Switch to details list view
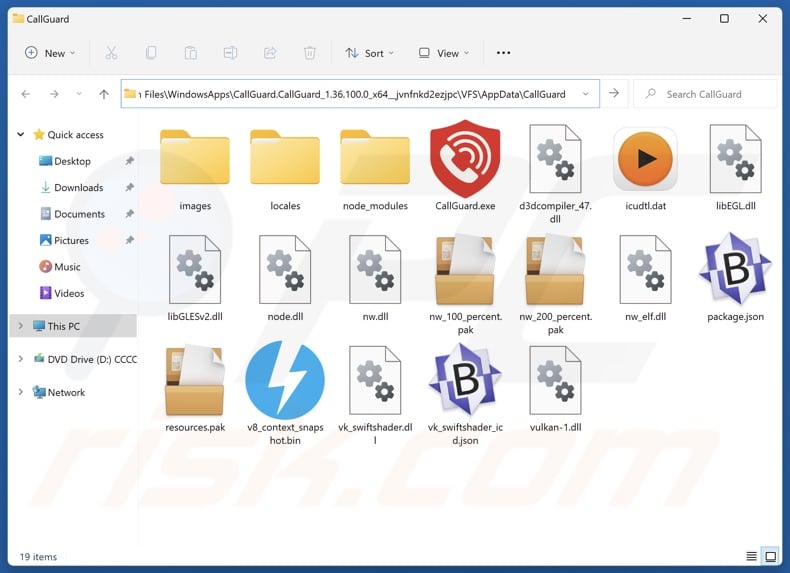 click(x=751, y=556)
